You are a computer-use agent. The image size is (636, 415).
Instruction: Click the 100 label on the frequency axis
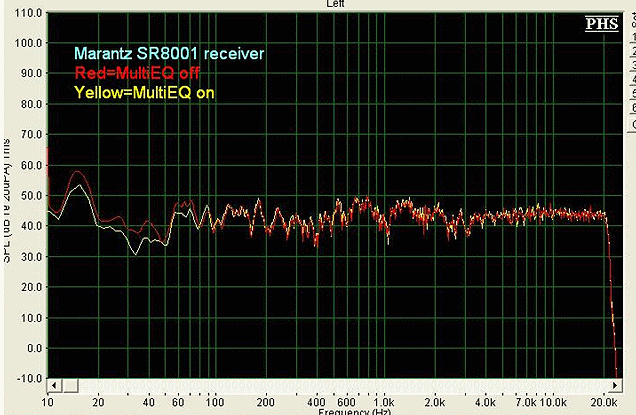(x=215, y=402)
